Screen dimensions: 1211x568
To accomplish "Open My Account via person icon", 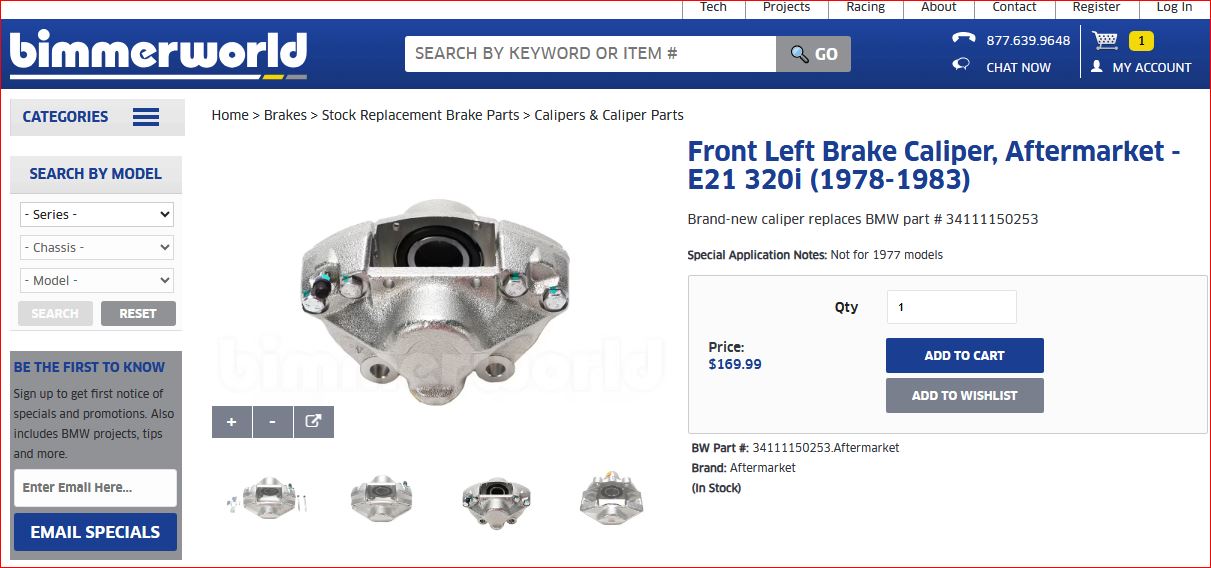I will coord(1097,67).
